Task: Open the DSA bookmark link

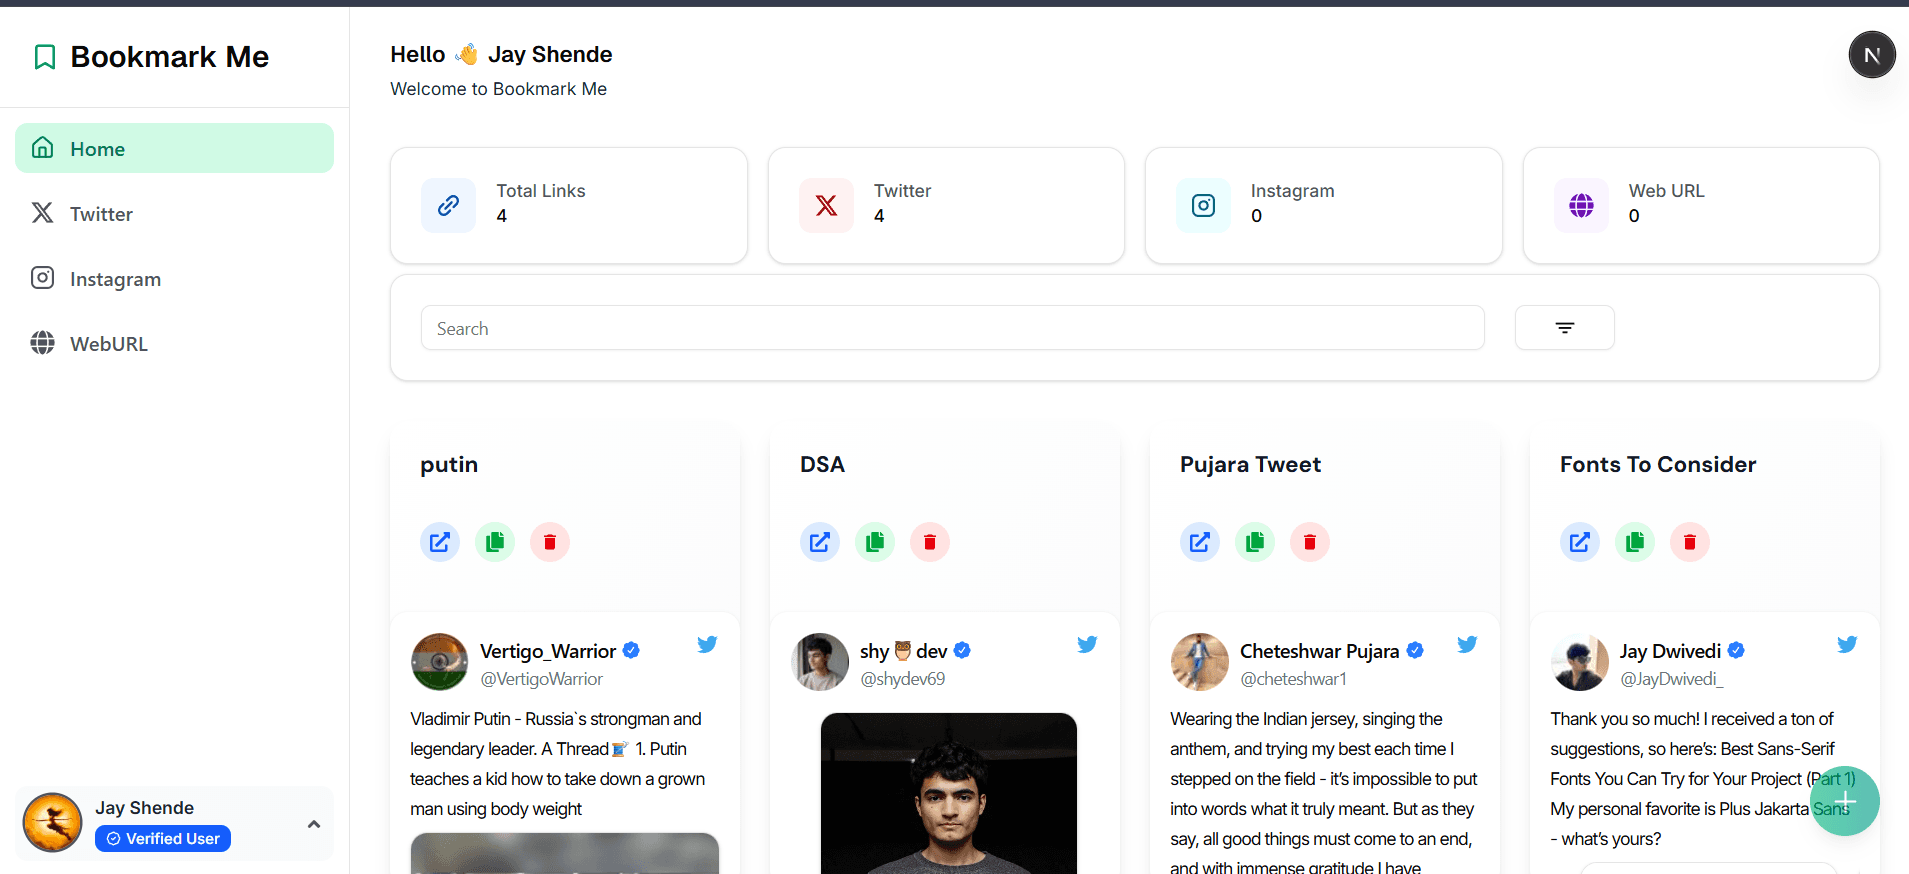Action: point(820,542)
